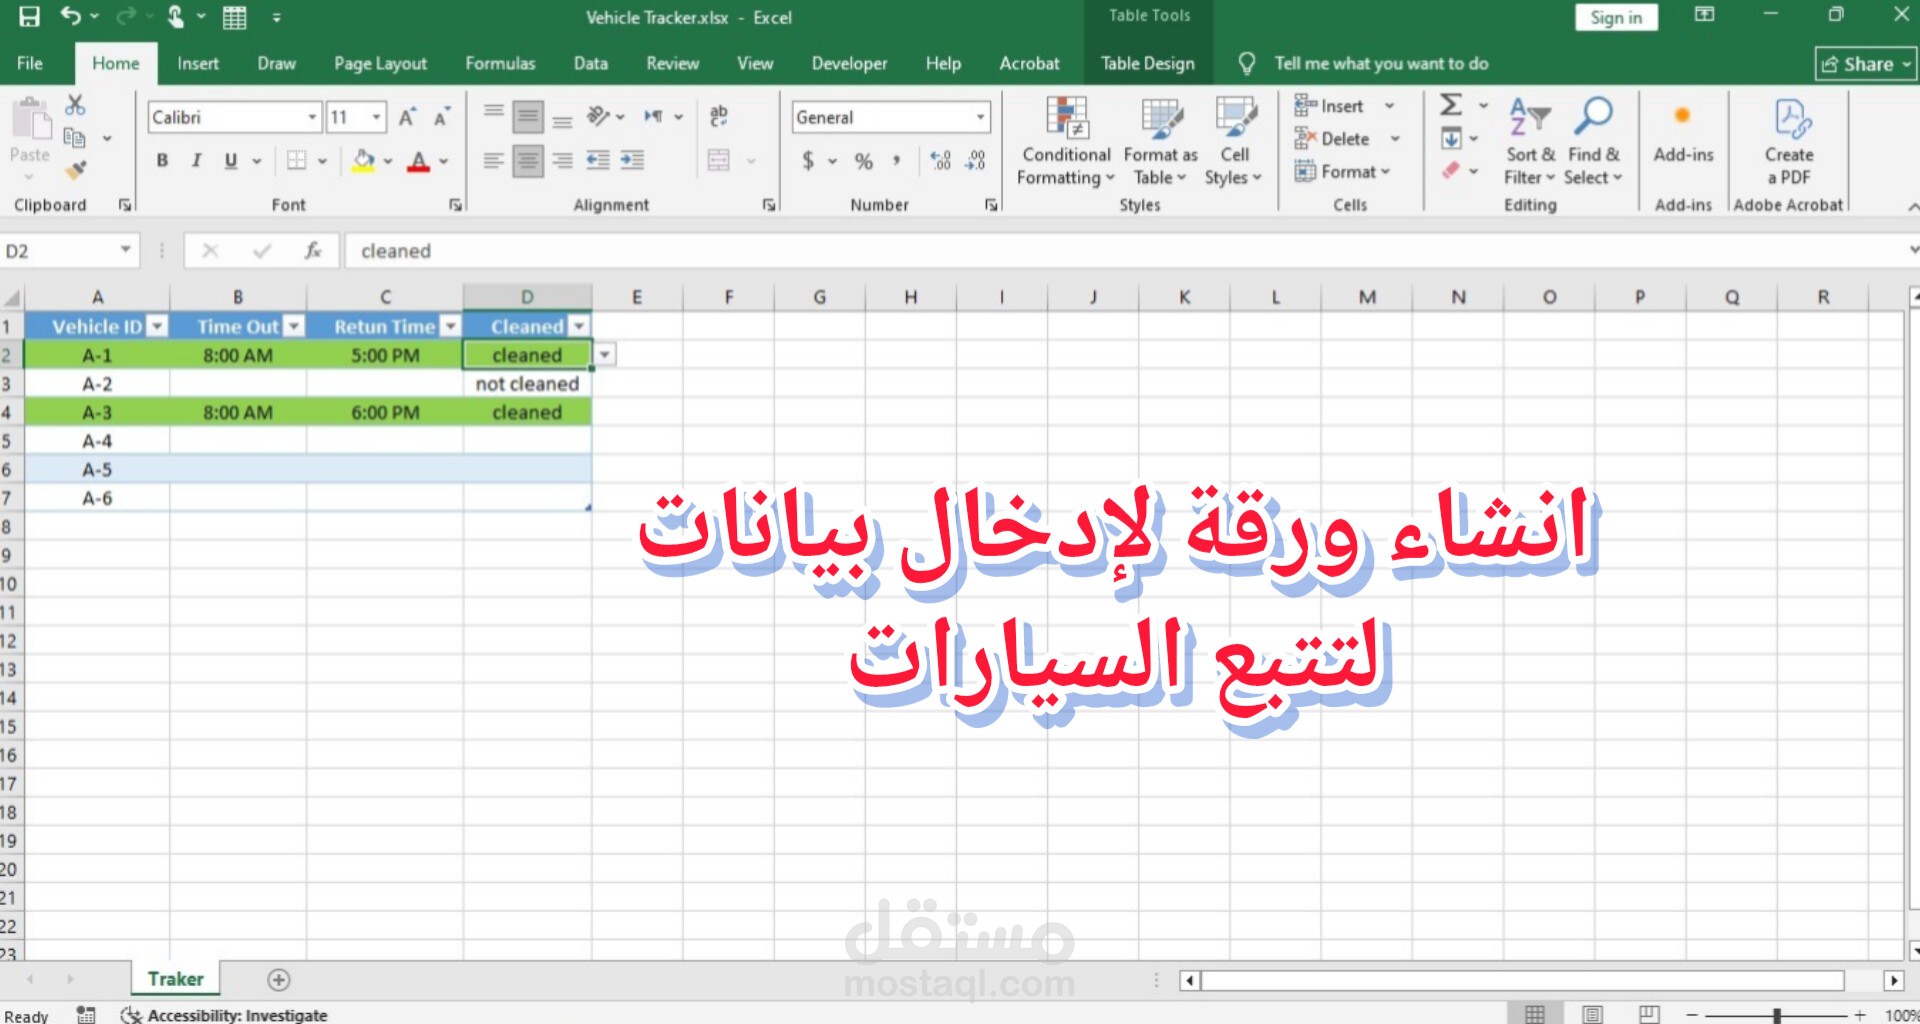Click the Share button

[x=1864, y=63]
